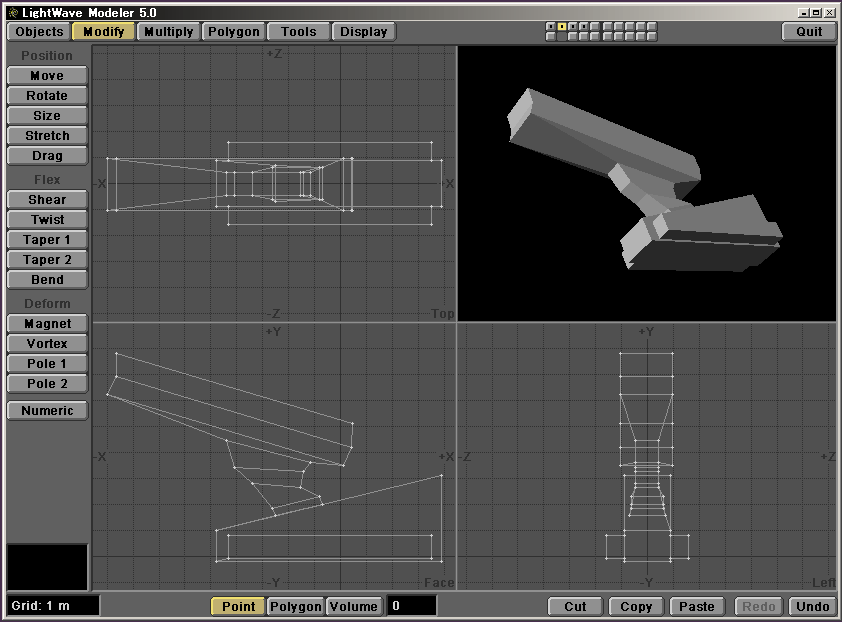Click the Numeric button
This screenshot has height=622, width=842.
(x=47, y=411)
